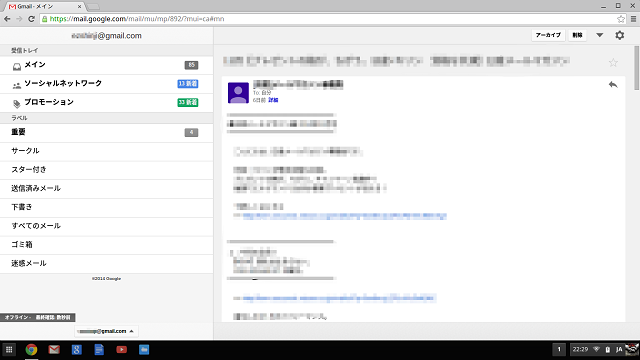Open プロモーション category
The width and height of the screenshot is (640, 360).
pos(107,103)
